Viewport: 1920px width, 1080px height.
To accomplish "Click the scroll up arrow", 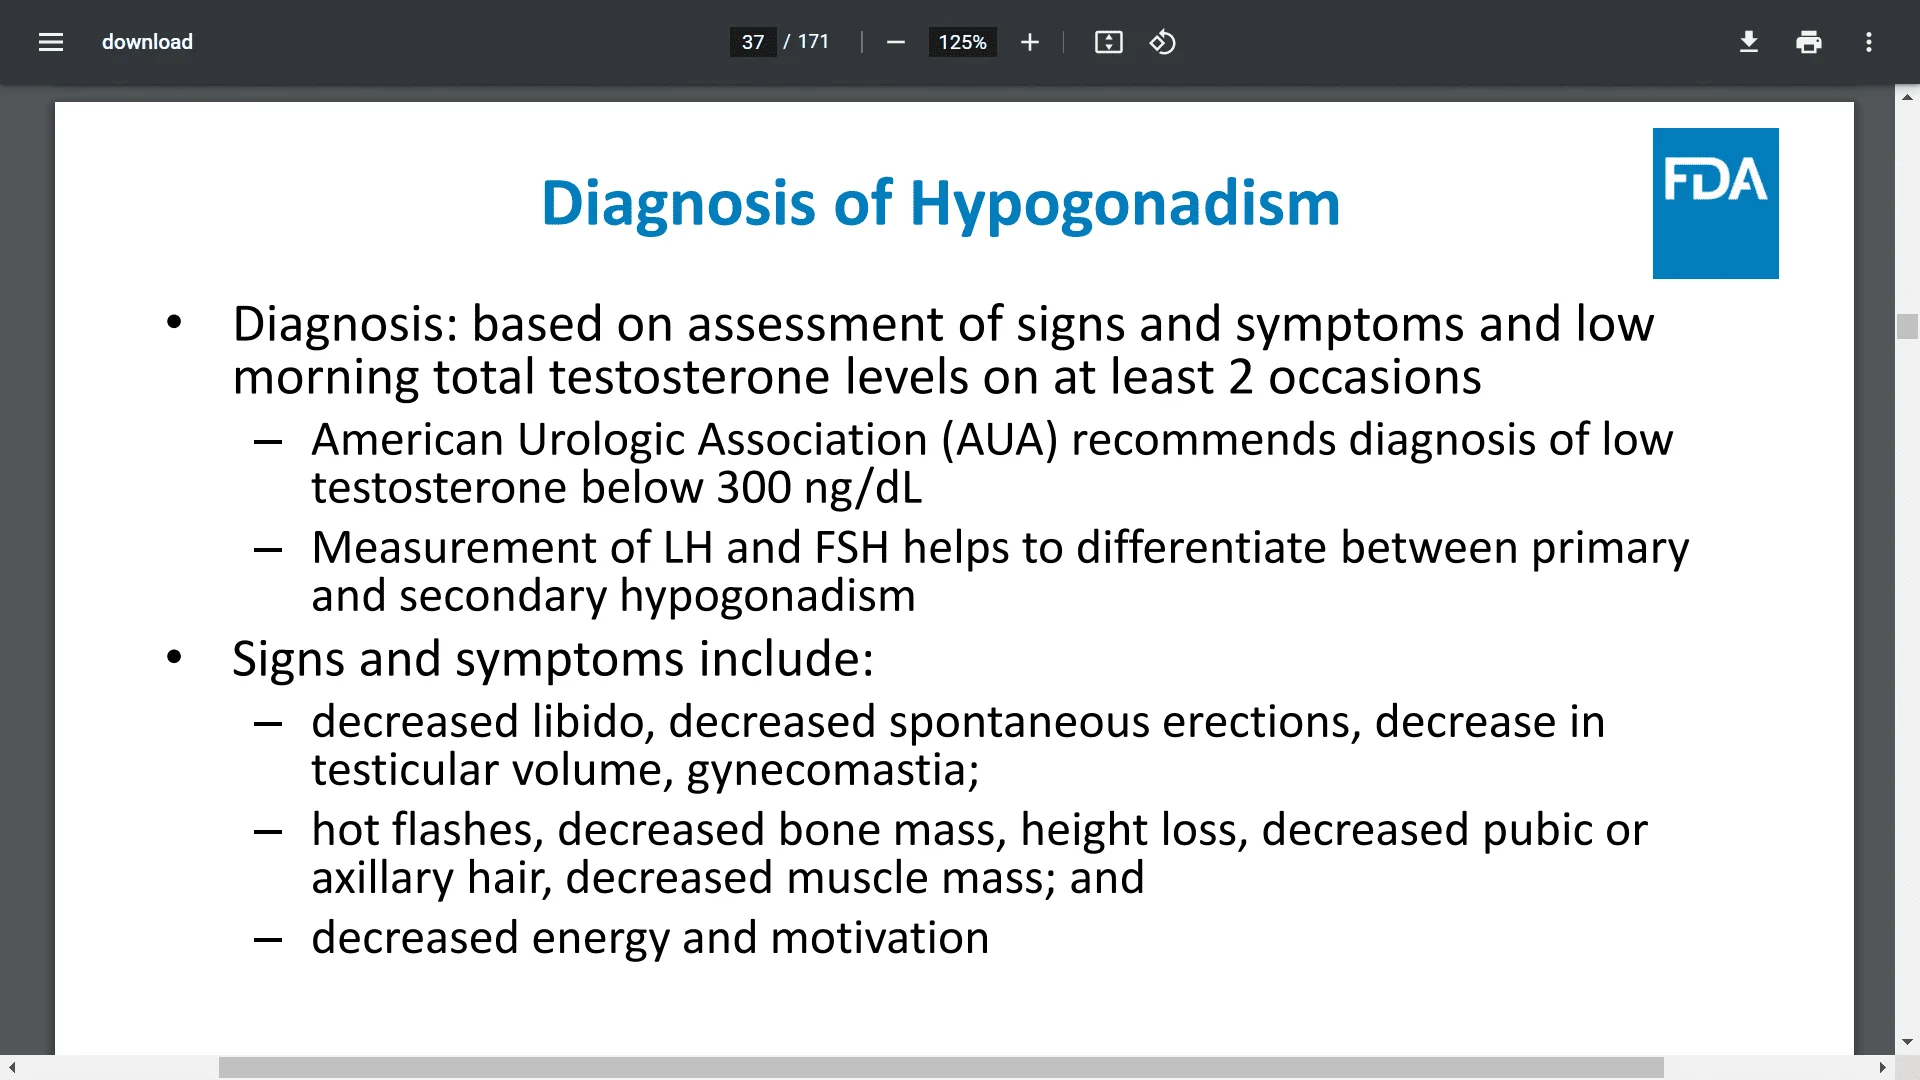I will [x=1907, y=97].
